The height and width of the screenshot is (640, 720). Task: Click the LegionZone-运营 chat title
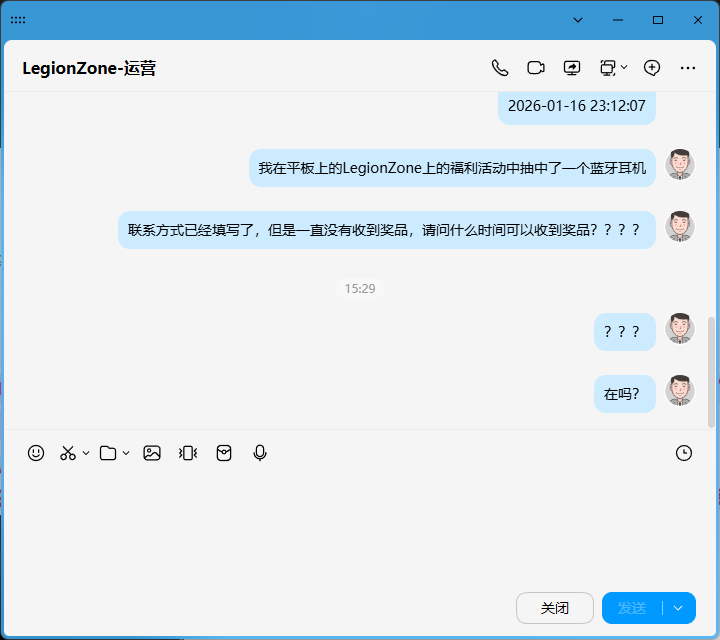pyautogui.click(x=89, y=68)
